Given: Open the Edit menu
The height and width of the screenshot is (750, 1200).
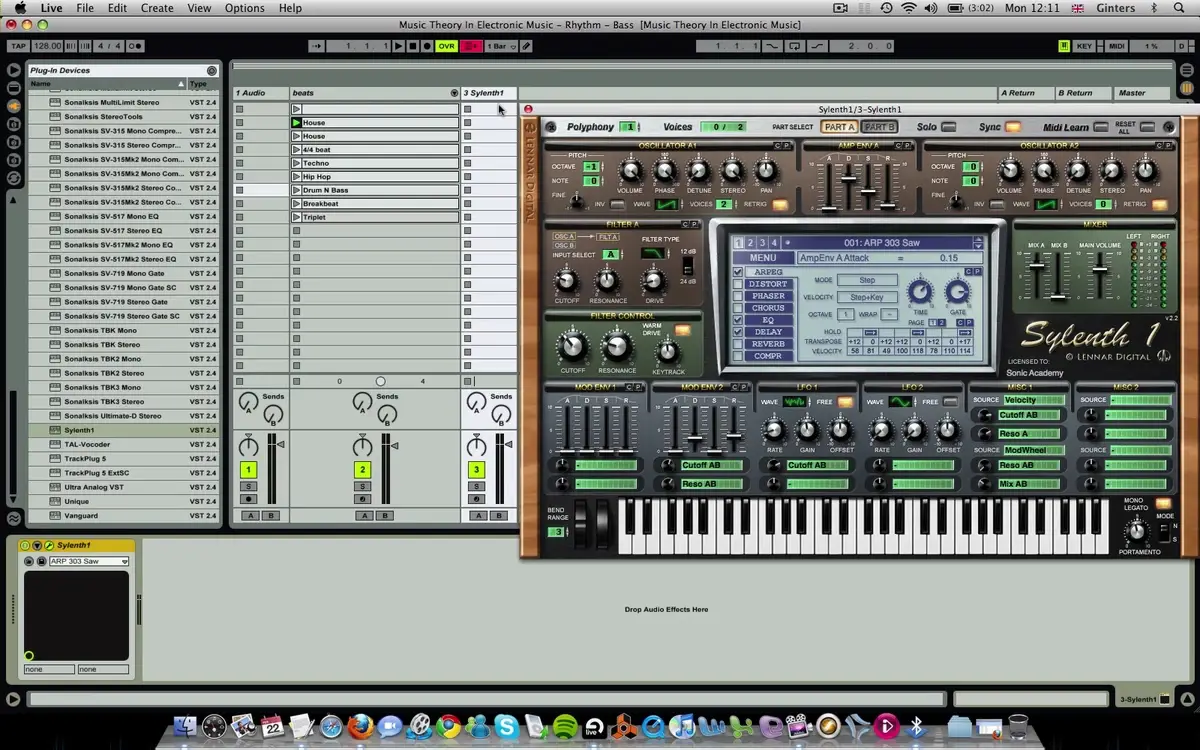Looking at the screenshot, I should click(x=117, y=8).
